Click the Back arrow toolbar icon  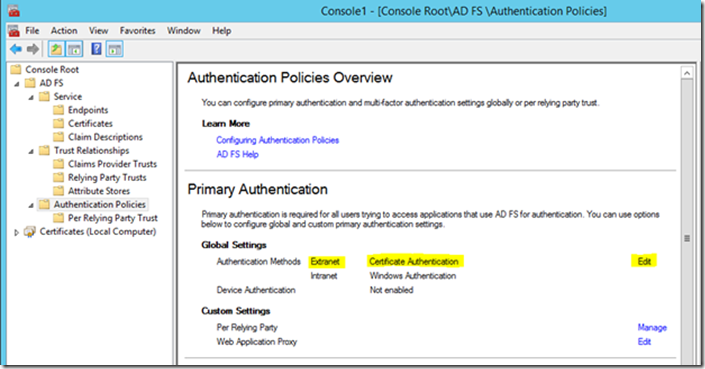[x=16, y=49]
